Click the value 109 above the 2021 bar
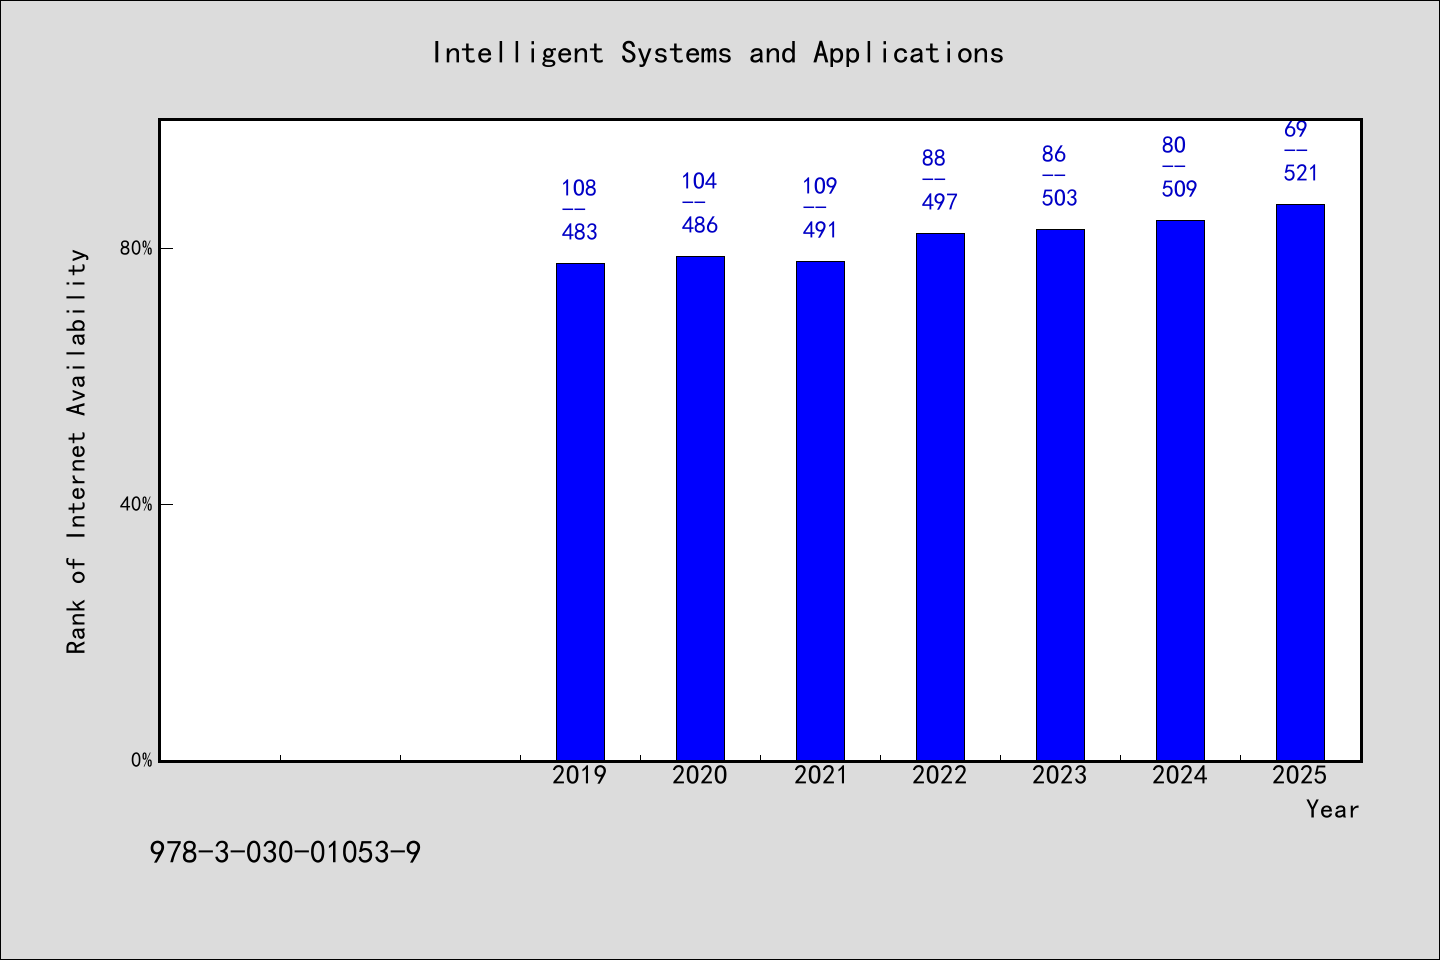This screenshot has height=960, width=1440. click(x=819, y=186)
